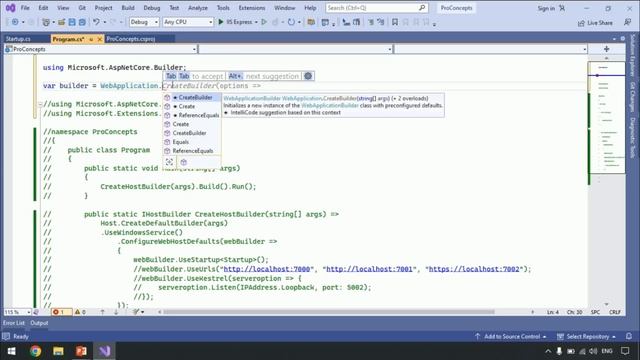Switch to ProConcepts.csproj tab
This screenshot has width=640, height=360.
click(131, 39)
